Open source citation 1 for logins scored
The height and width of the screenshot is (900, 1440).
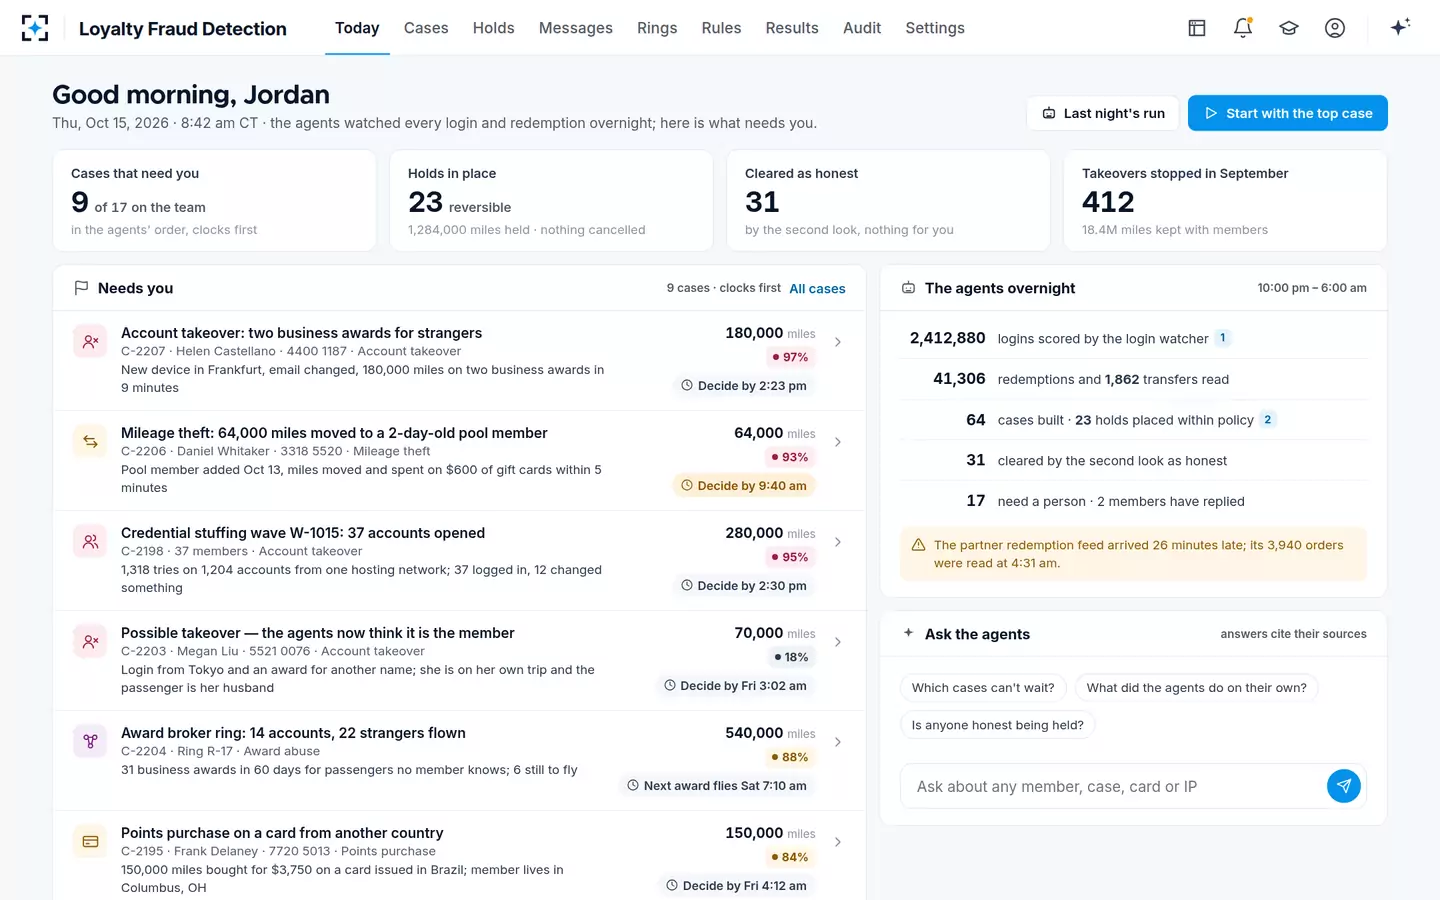(x=1222, y=338)
